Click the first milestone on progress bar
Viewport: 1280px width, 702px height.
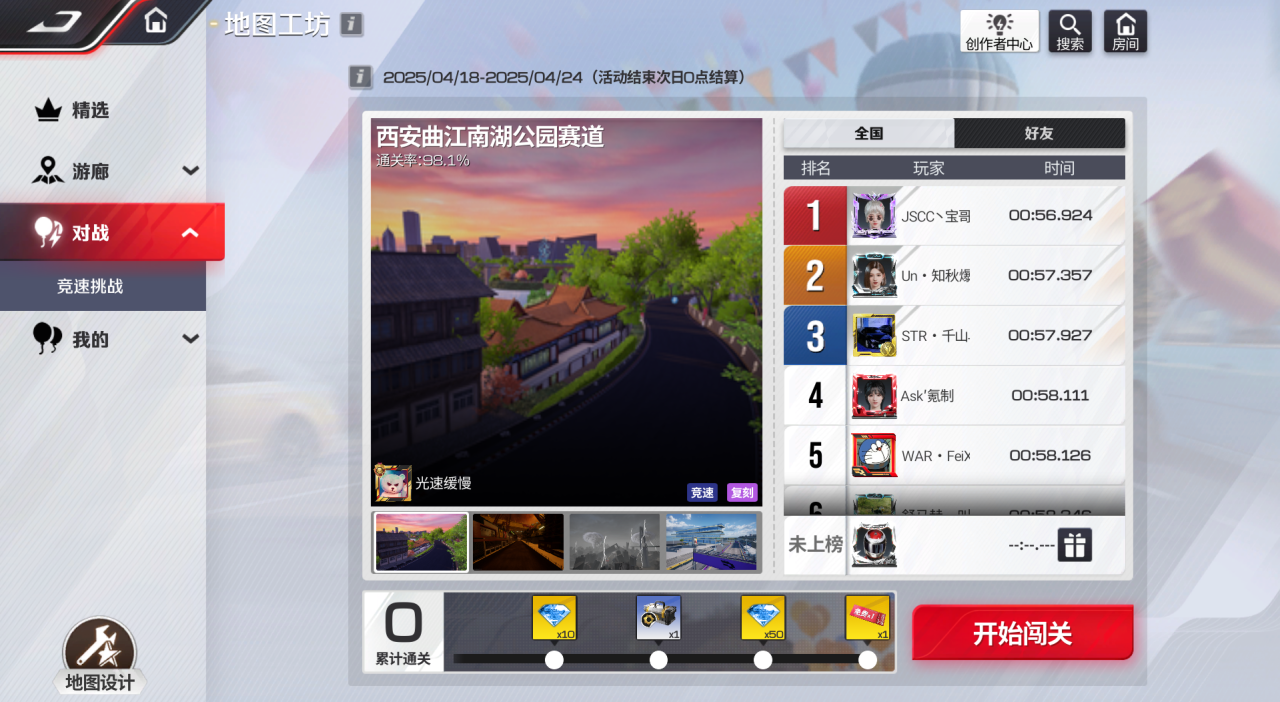(x=554, y=659)
